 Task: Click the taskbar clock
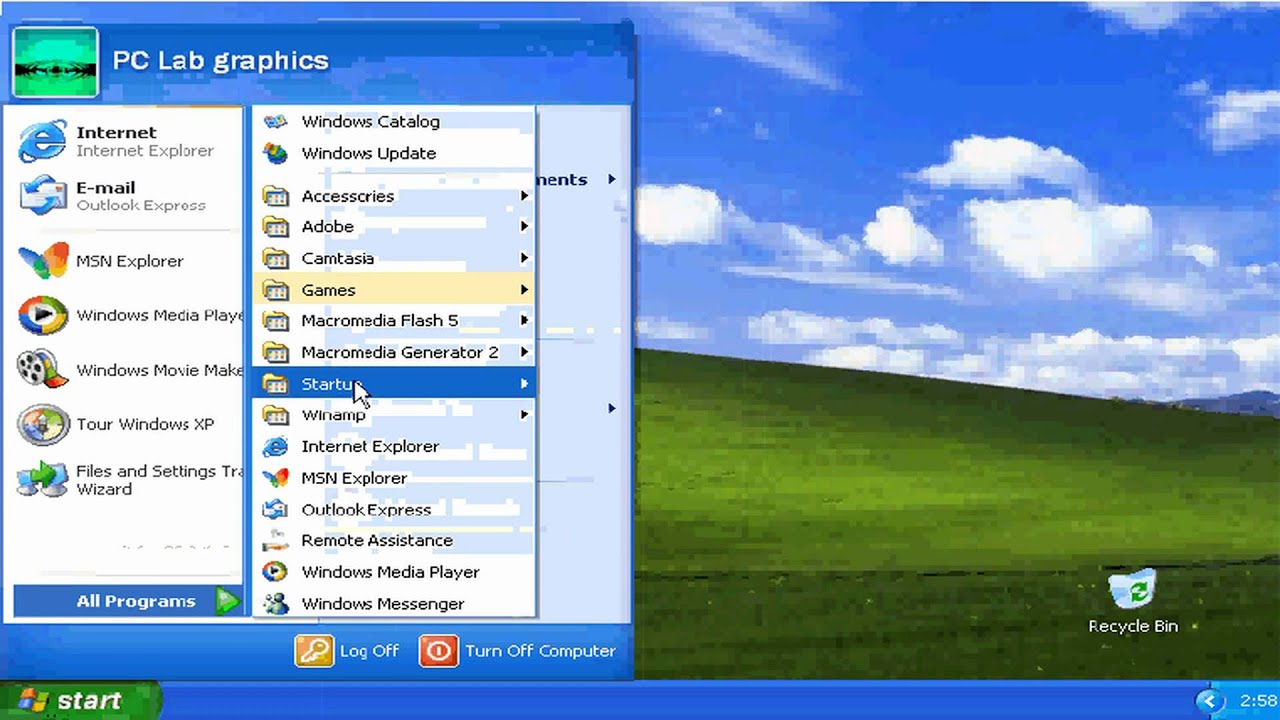tap(1257, 701)
